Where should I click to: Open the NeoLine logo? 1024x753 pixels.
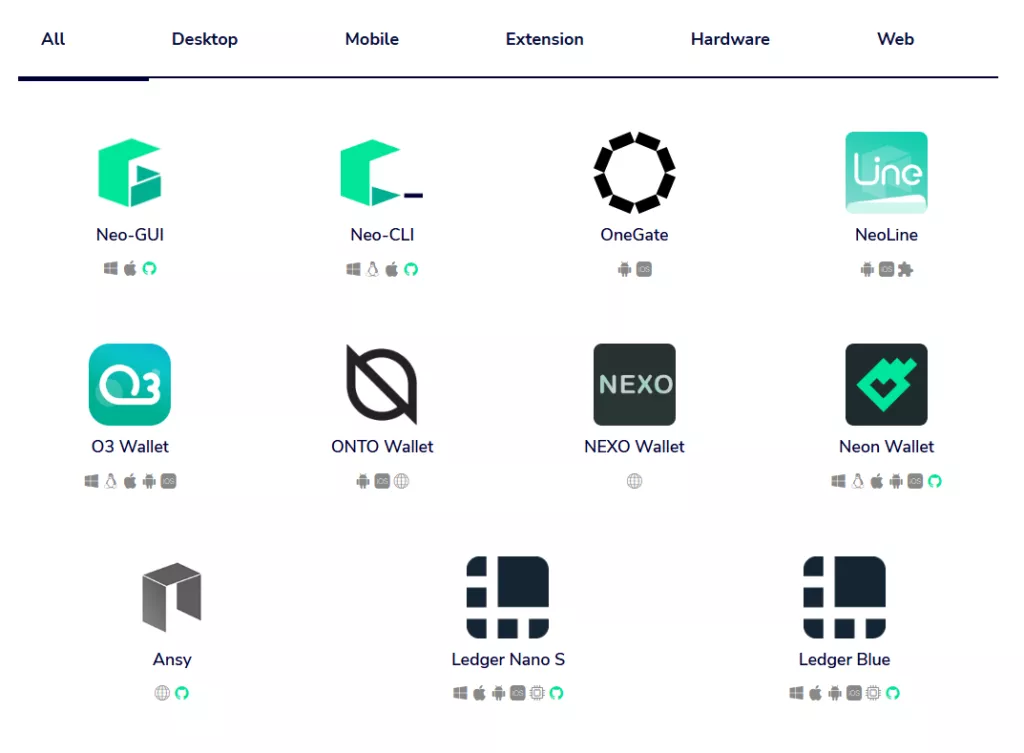click(x=886, y=172)
